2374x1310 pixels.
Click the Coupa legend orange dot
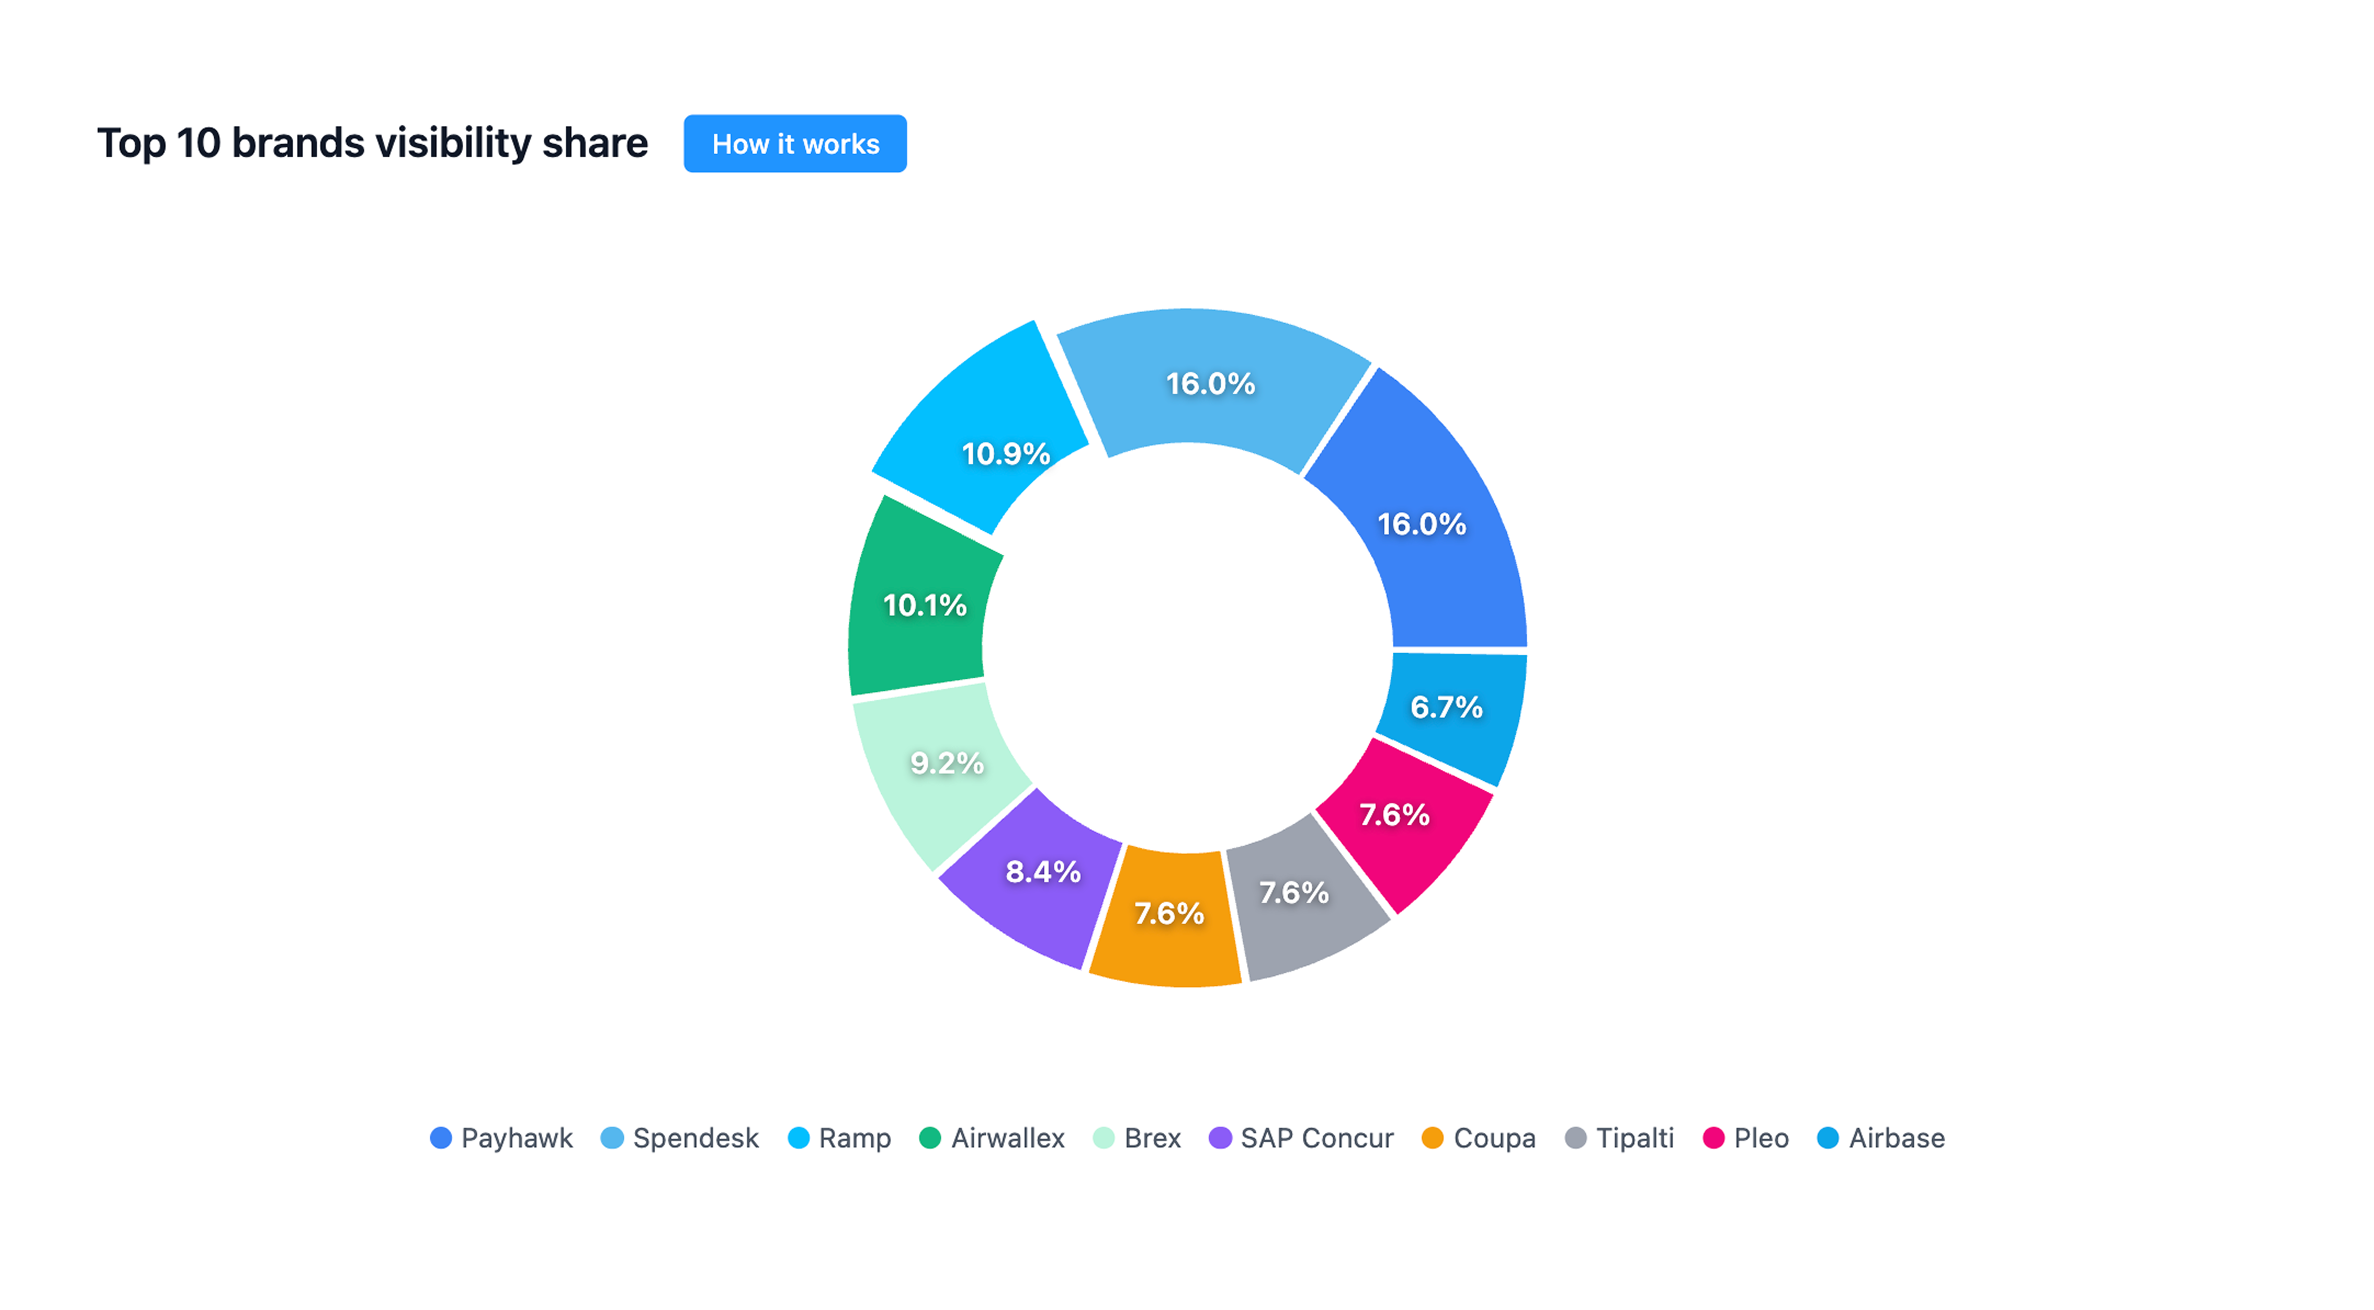[x=1432, y=1138]
